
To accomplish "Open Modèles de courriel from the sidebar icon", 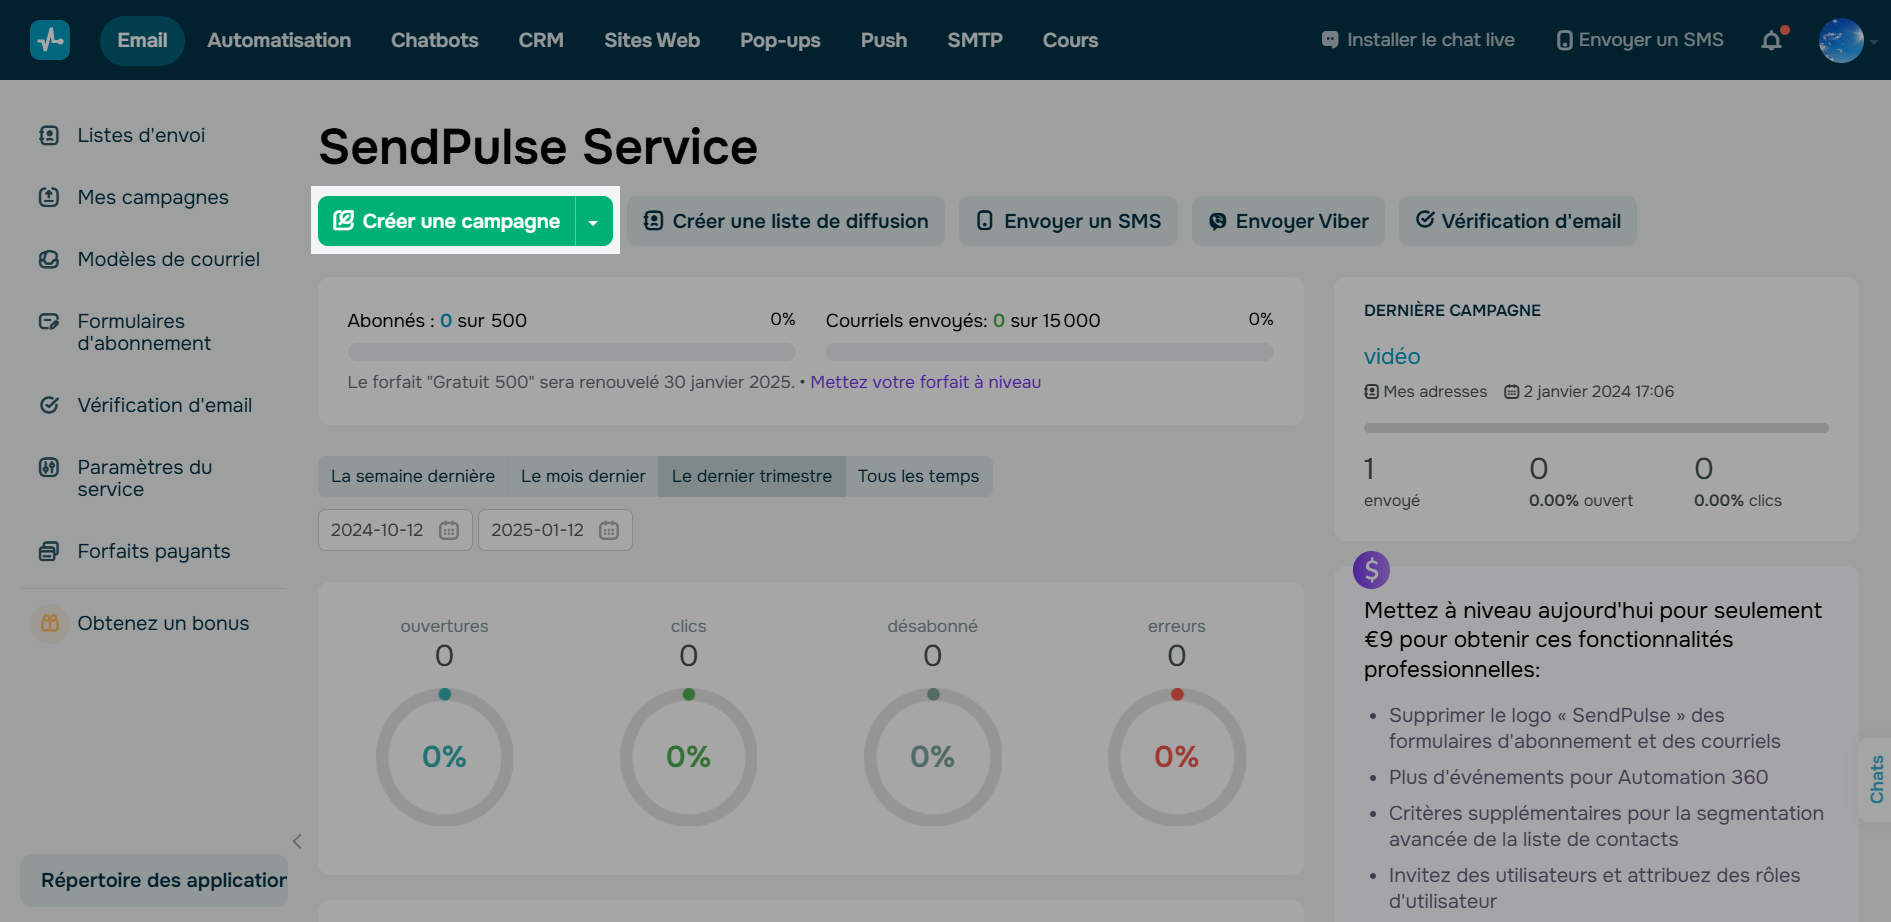I will point(49,258).
